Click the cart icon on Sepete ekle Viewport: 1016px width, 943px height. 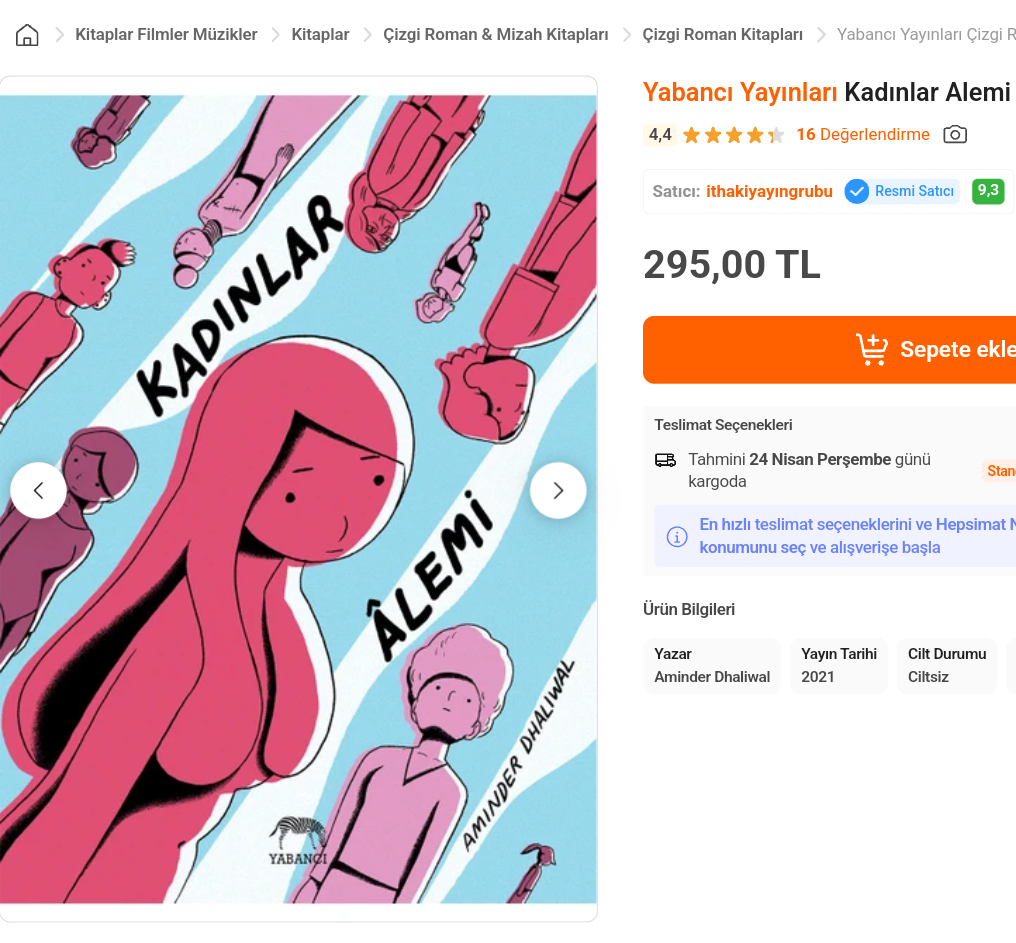(872, 350)
